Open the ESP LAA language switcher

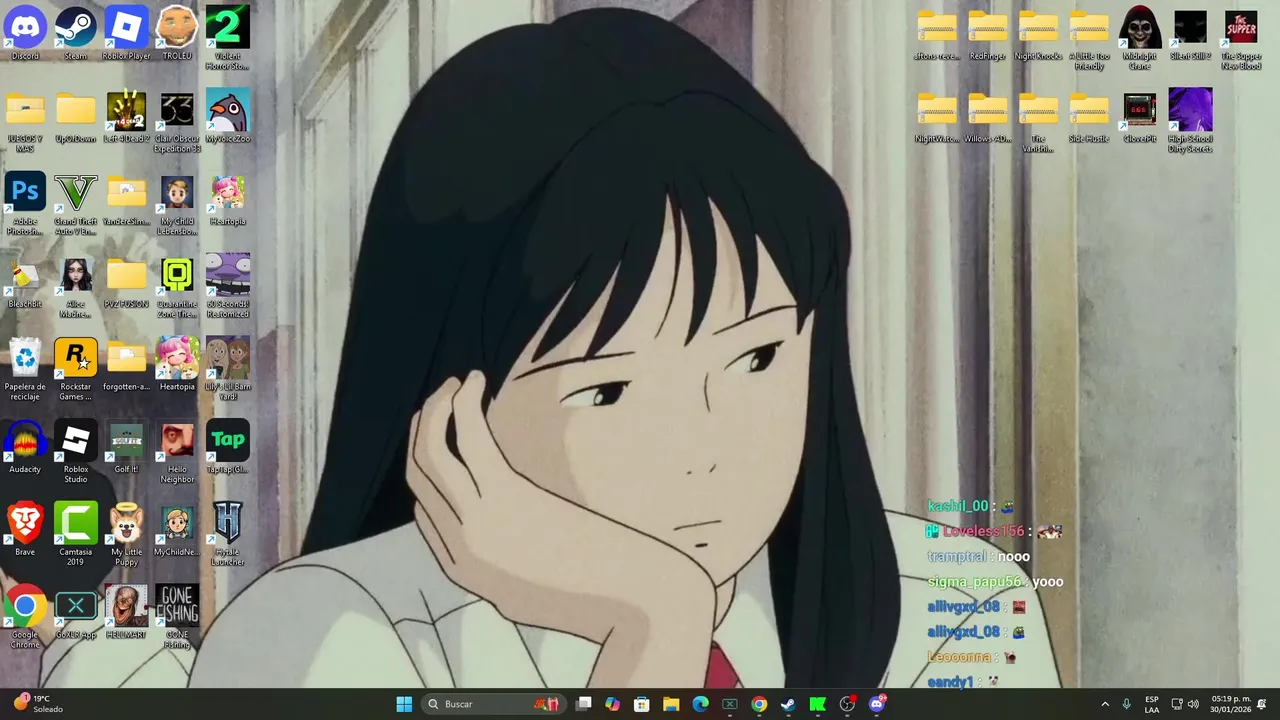(1152, 704)
